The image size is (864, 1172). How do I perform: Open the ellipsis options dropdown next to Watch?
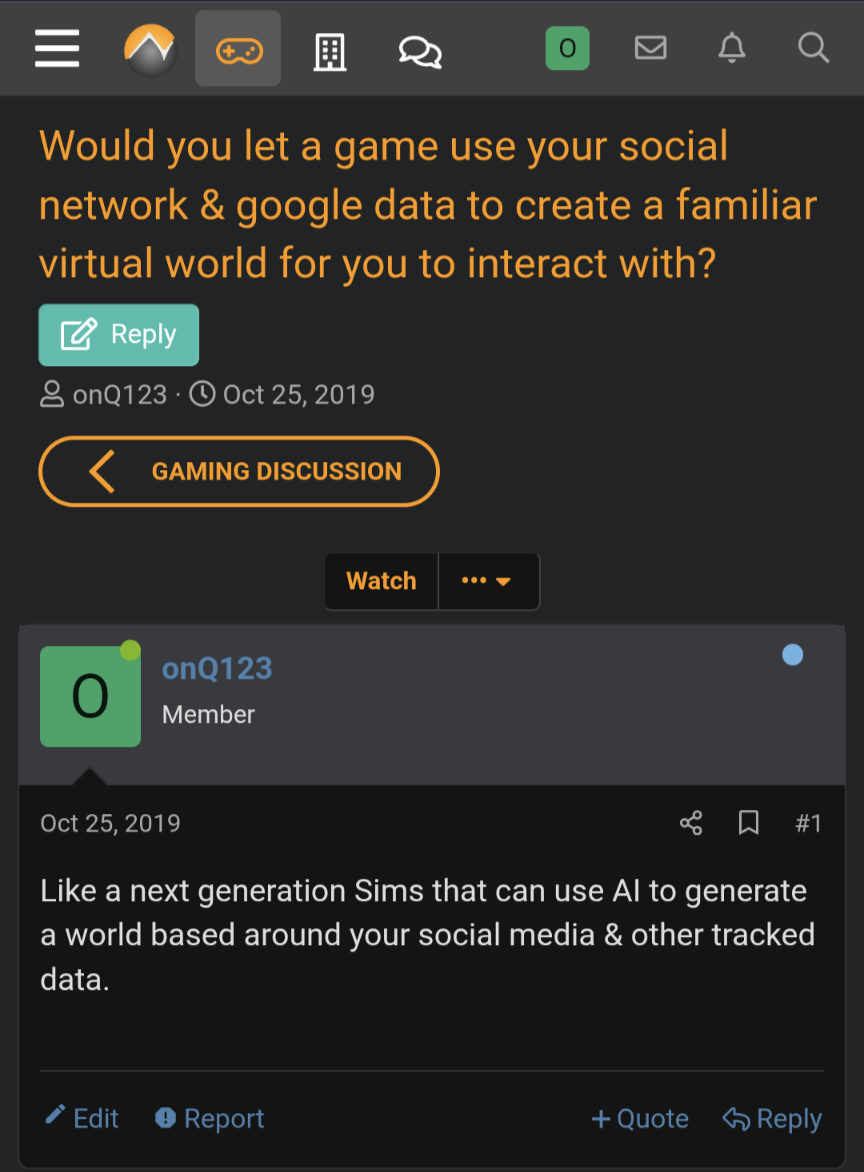pos(489,581)
